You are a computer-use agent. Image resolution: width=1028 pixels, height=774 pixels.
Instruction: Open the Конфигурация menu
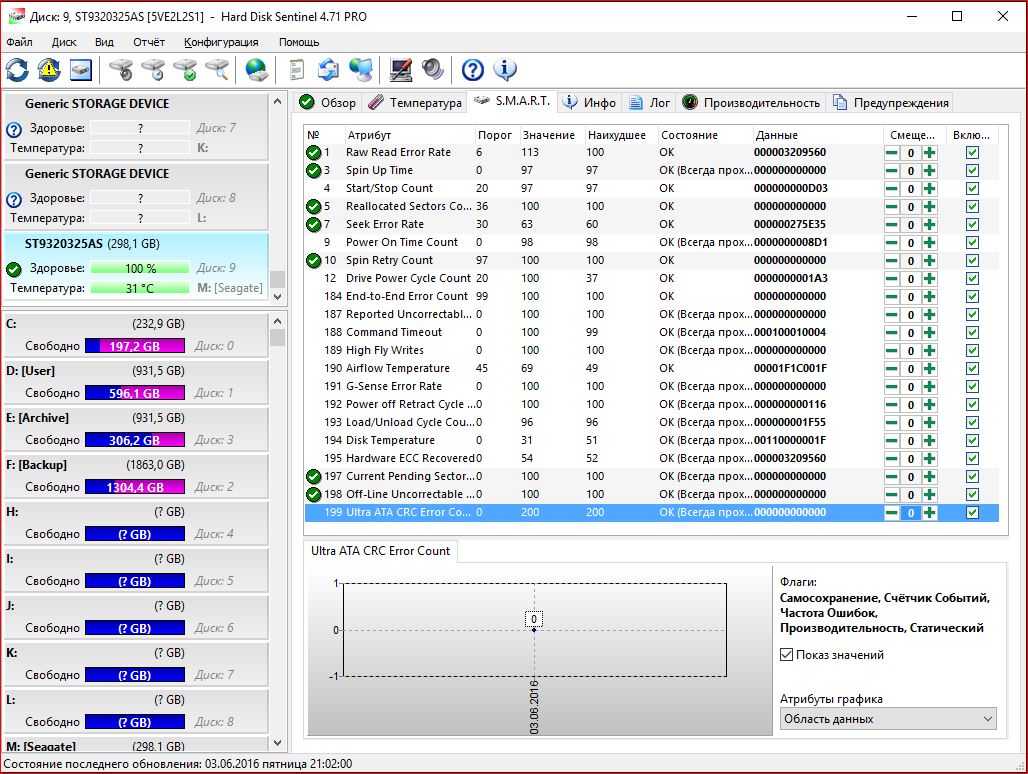coord(221,42)
